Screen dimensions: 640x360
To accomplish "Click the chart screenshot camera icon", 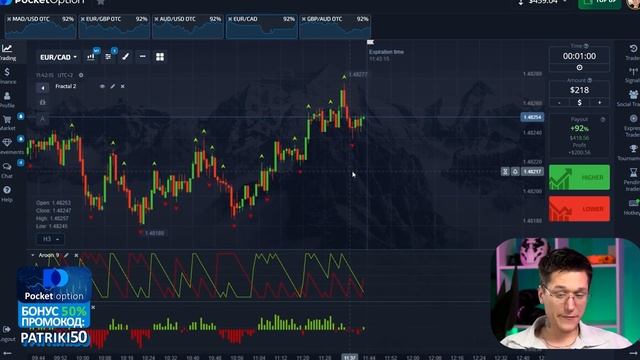I will click(43, 102).
